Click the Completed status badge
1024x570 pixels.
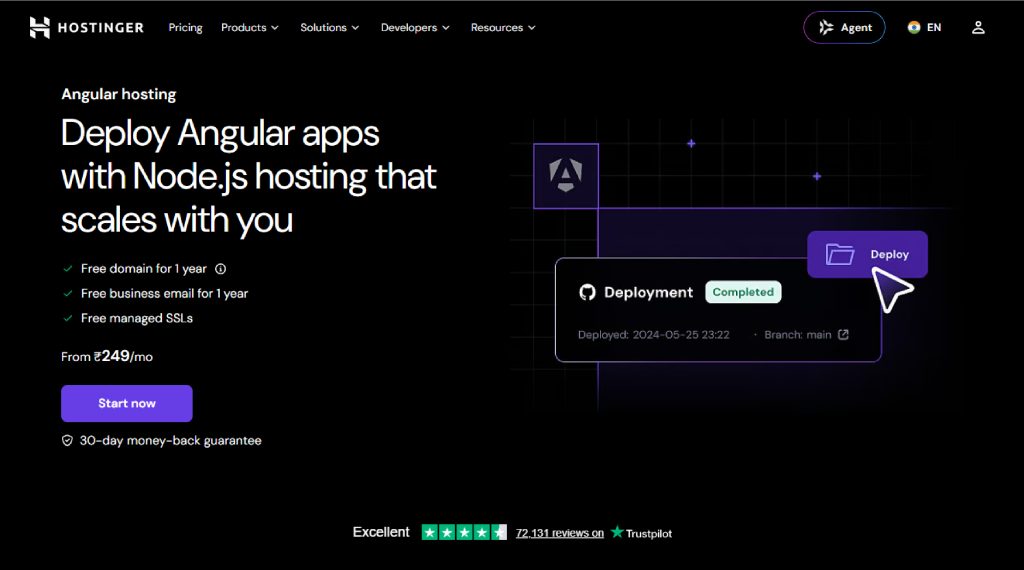coord(743,292)
